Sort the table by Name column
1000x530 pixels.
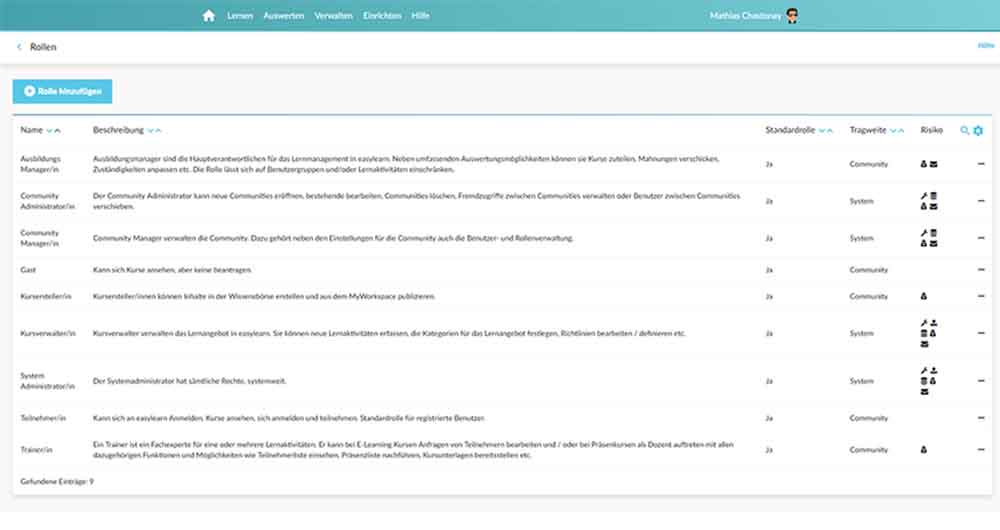pos(53,131)
